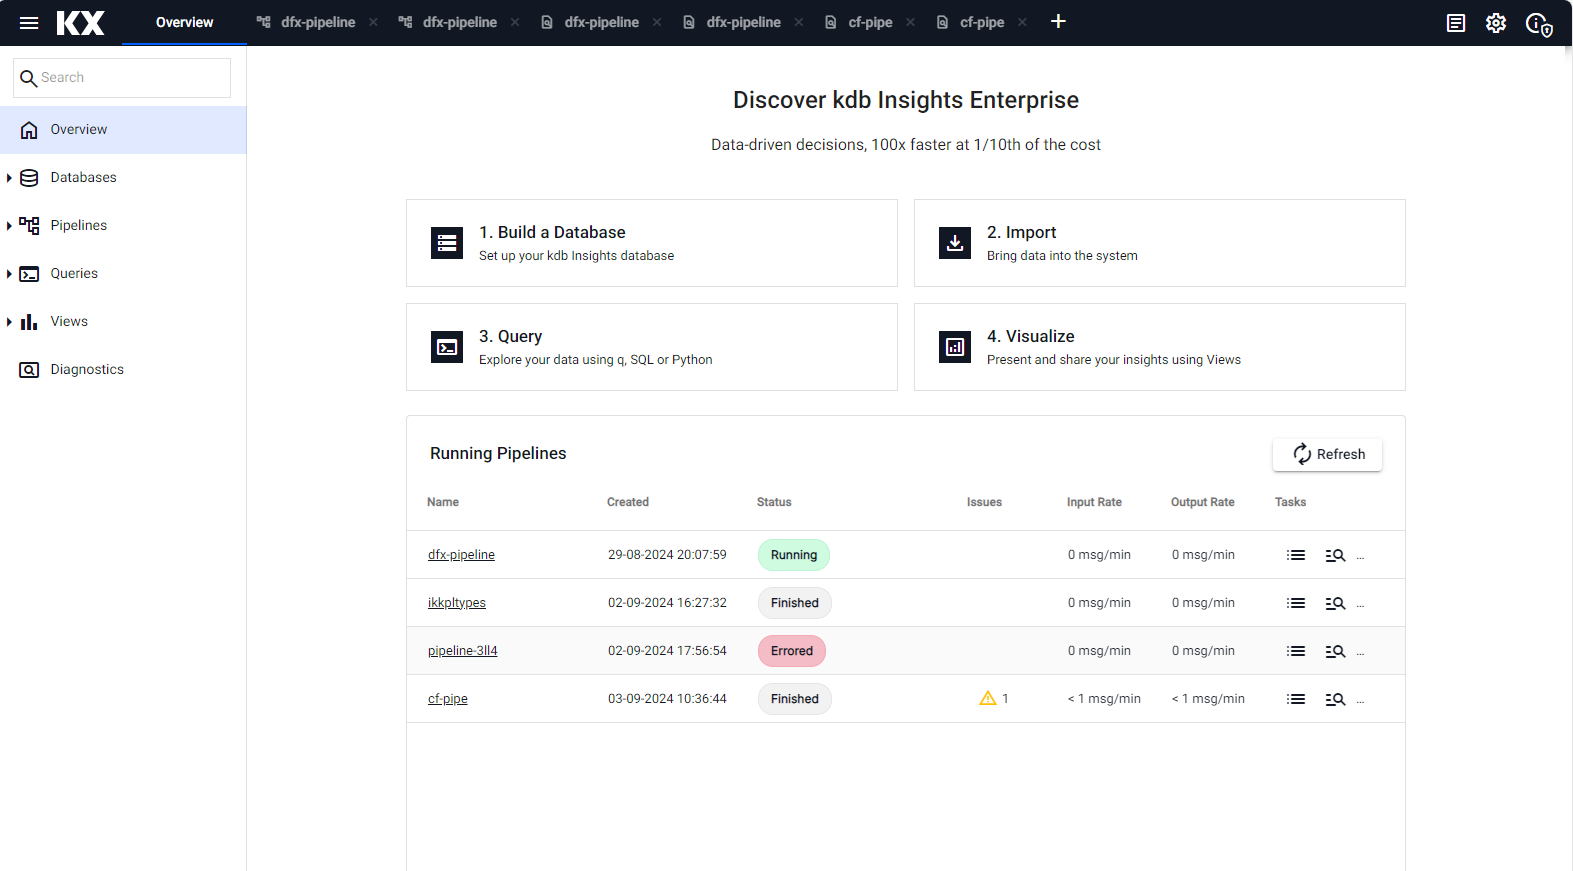Open diagnostics search for ikkpltypes row
This screenshot has width=1573, height=871.
pos(1335,603)
